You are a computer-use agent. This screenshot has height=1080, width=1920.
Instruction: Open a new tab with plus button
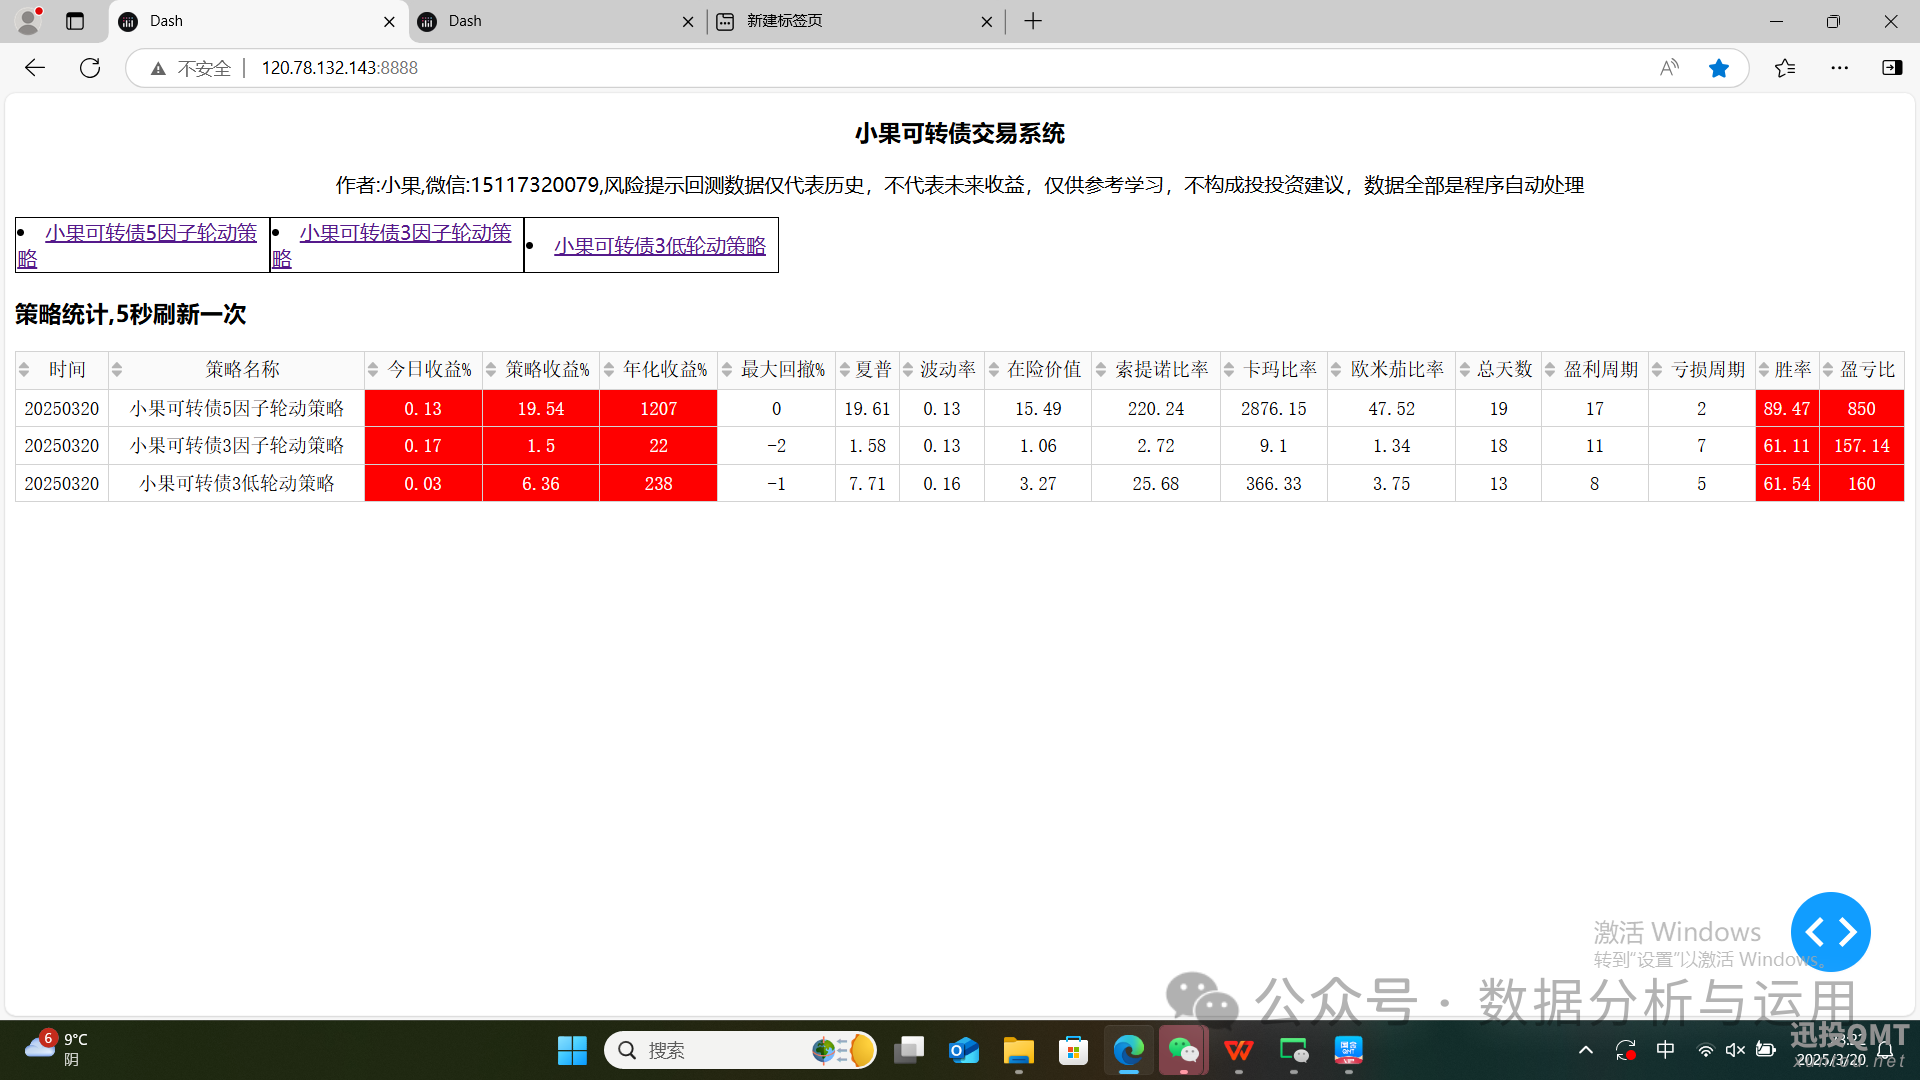[x=1033, y=21]
